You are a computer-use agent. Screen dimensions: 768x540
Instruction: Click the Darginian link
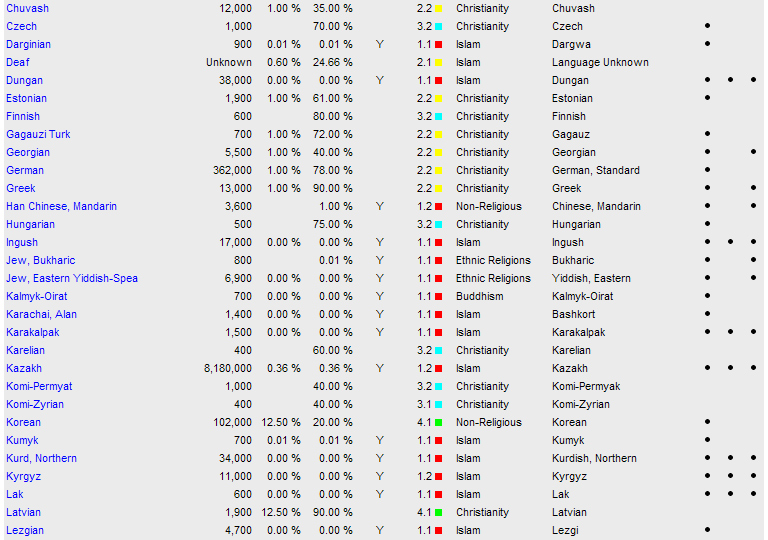28,45
